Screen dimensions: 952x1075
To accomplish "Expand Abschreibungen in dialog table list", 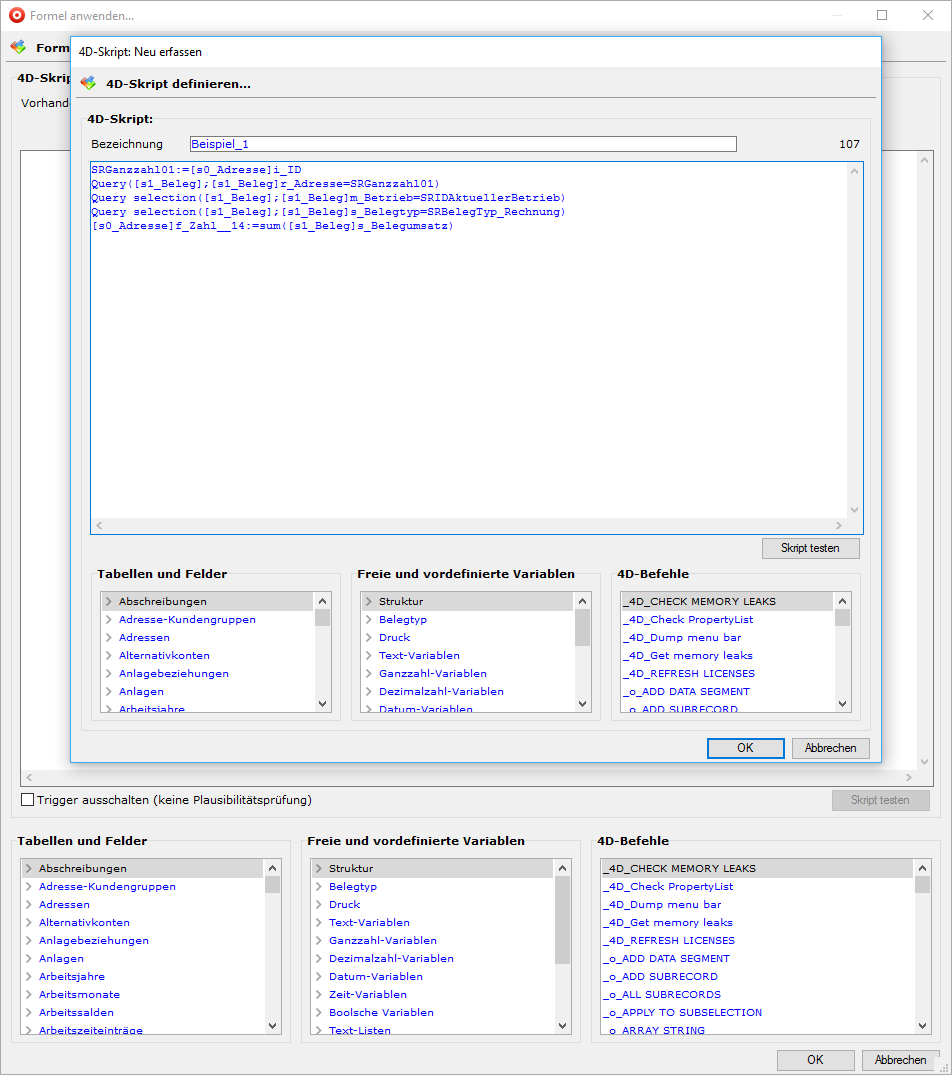I will 109,602.
